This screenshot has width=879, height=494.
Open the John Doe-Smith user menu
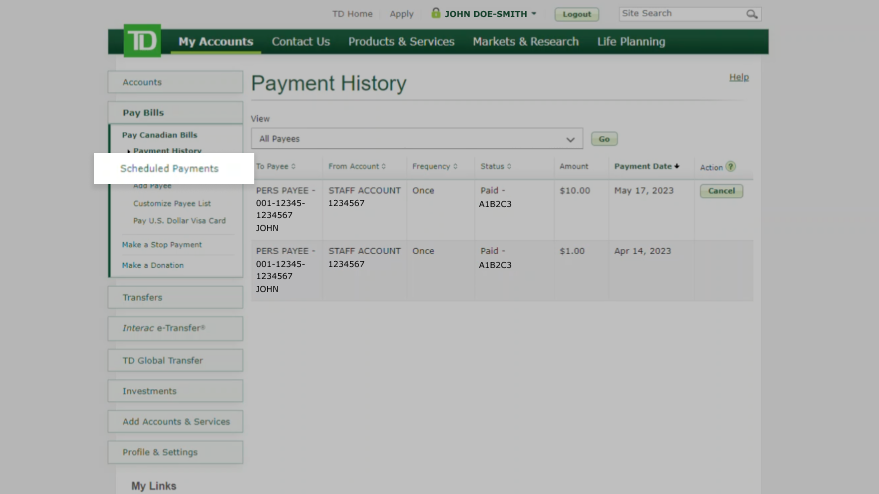click(490, 13)
